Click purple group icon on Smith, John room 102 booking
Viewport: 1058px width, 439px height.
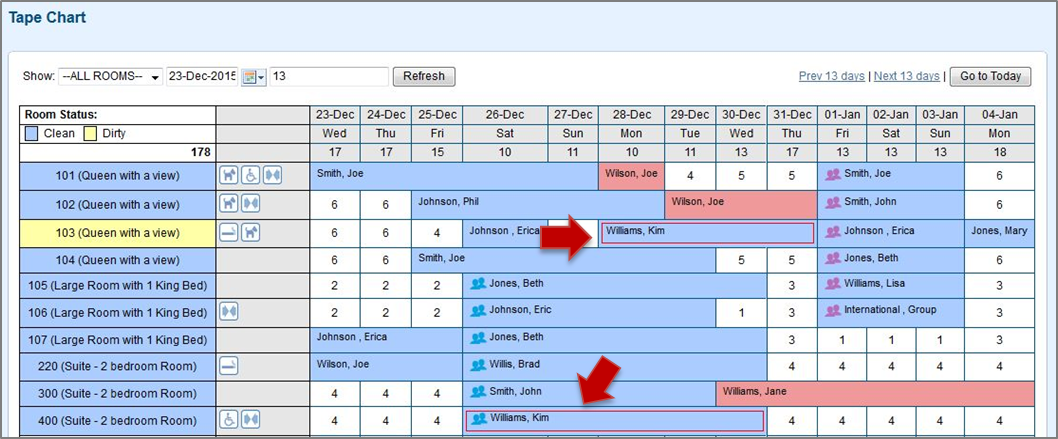coord(833,202)
